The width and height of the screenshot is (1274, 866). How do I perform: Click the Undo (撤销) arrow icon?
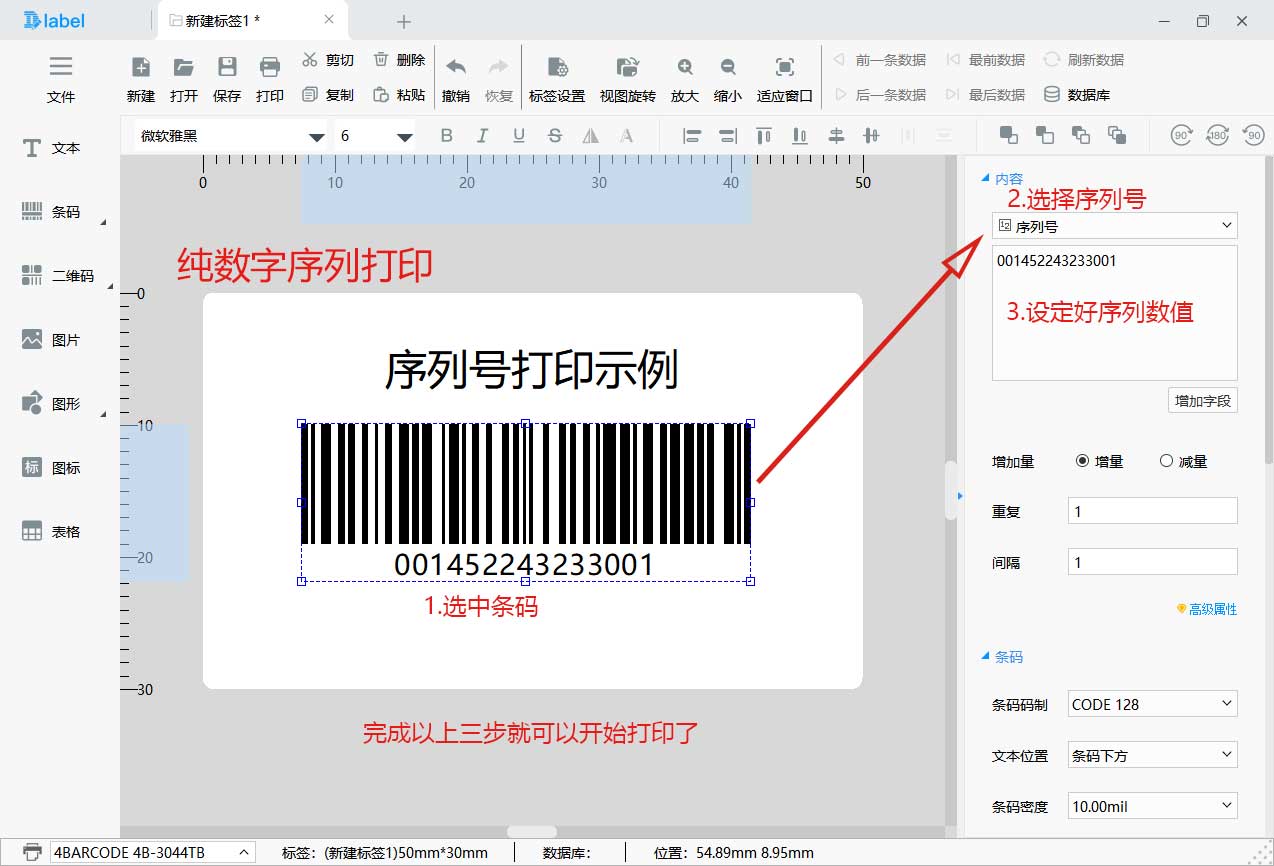456,68
